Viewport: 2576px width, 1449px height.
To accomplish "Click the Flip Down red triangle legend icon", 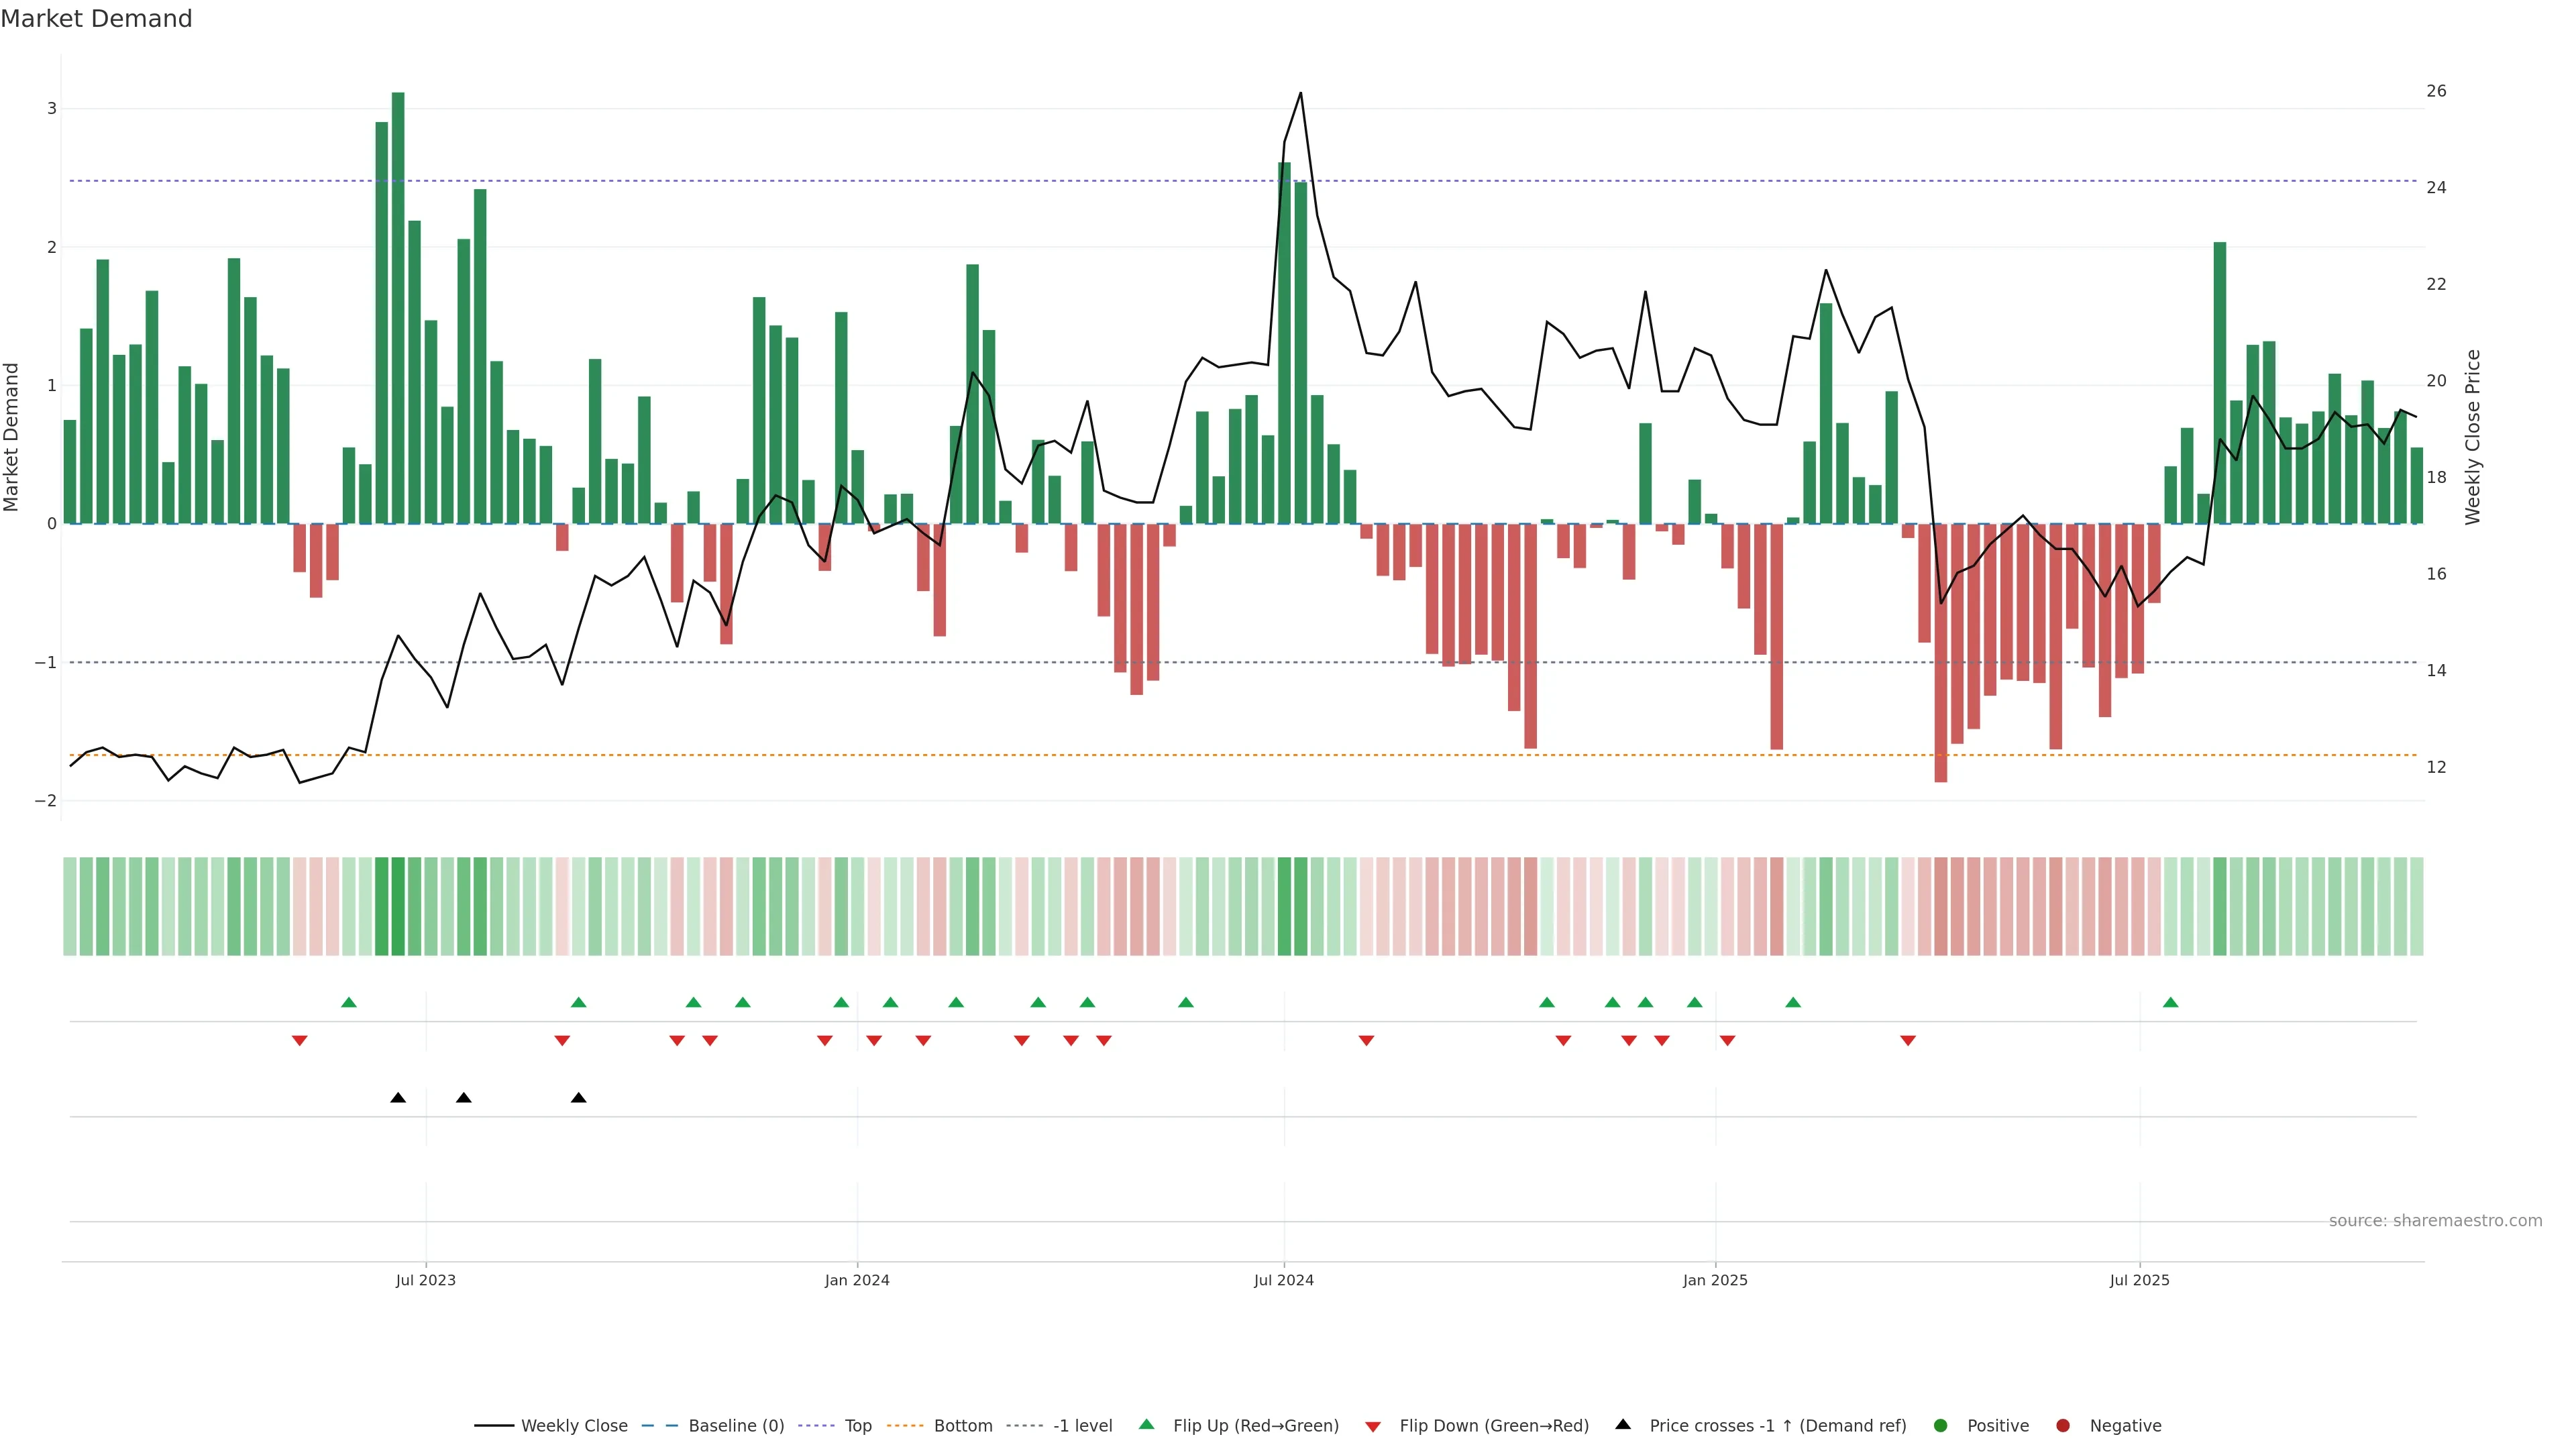I will pyautogui.click(x=1373, y=1427).
